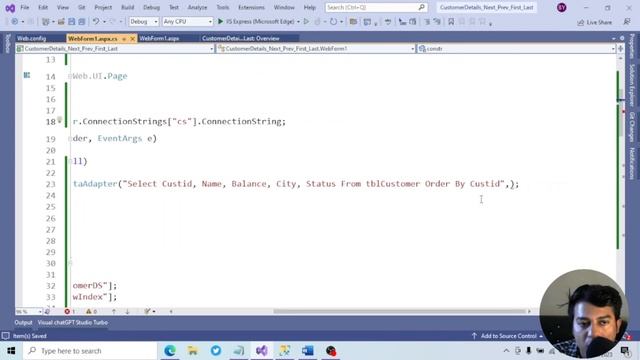Go to next issue down arrow
Screen dimensions: 640x360
click(127, 311)
